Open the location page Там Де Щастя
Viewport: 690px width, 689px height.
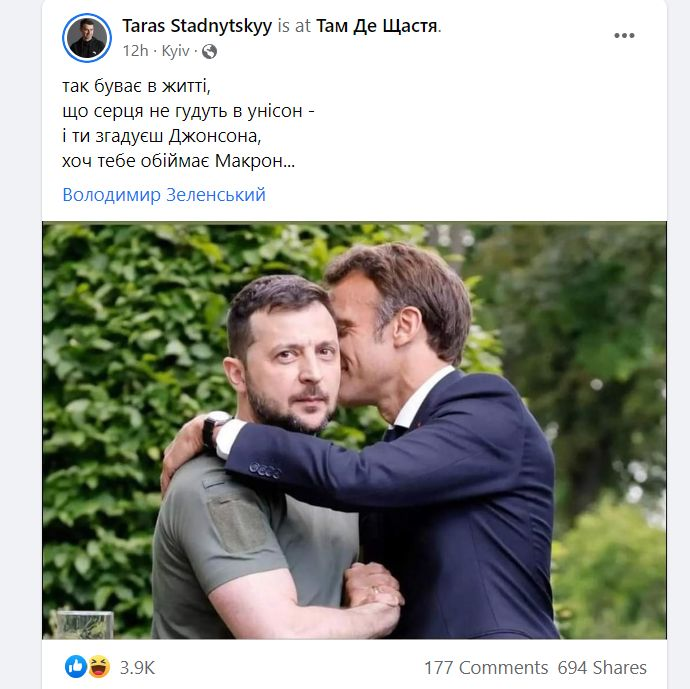377,26
